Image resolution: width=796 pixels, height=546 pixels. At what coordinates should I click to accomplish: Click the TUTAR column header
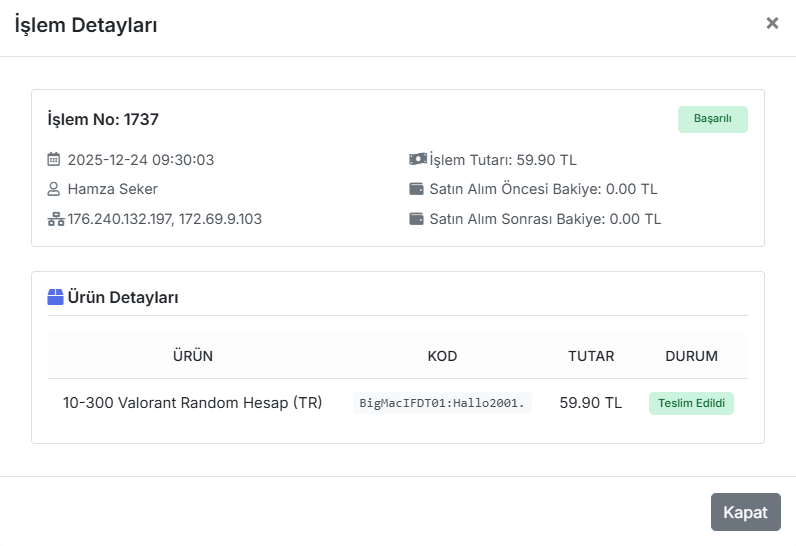coord(591,356)
